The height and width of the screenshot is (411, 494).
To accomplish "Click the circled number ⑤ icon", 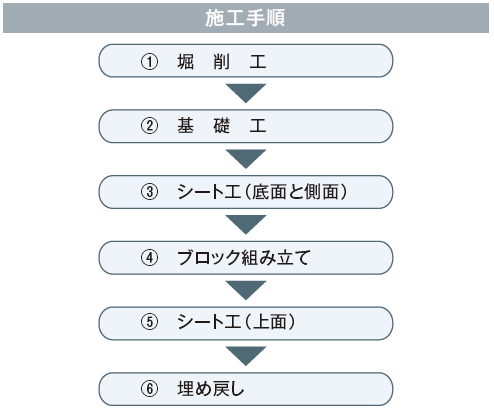I will point(149,322).
